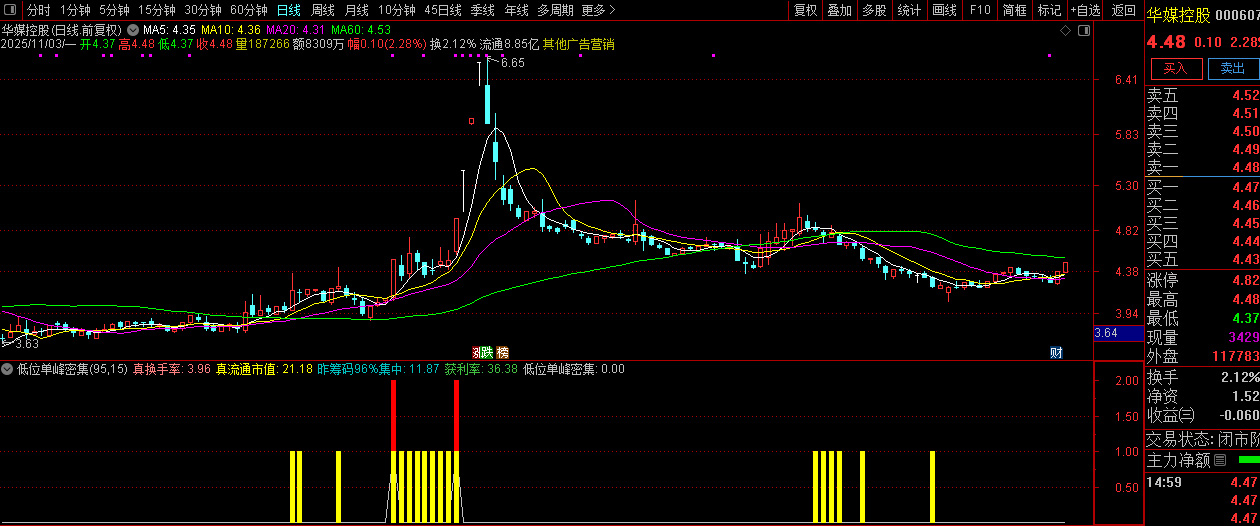The image size is (1260, 526).
Task: Click the 其他广告营销 industry link
Action: point(578,44)
